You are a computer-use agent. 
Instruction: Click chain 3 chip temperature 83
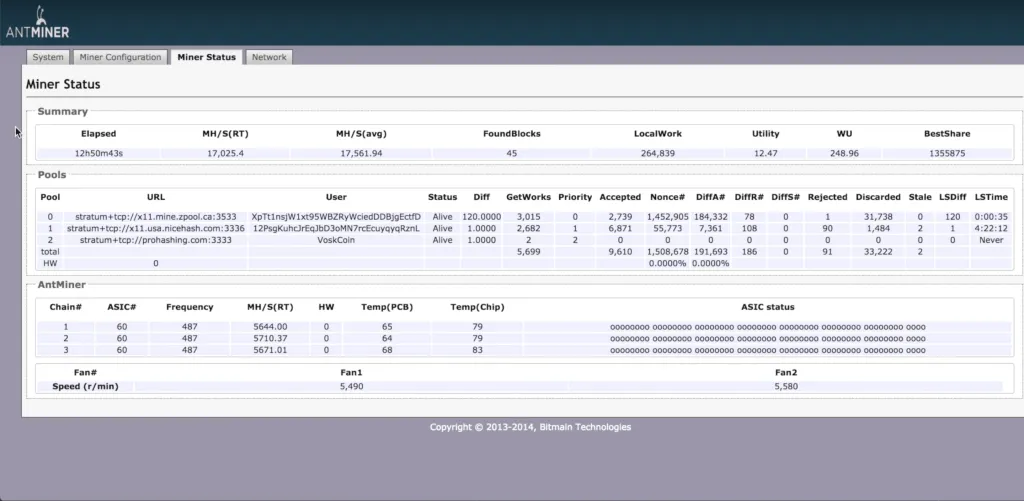(x=477, y=350)
